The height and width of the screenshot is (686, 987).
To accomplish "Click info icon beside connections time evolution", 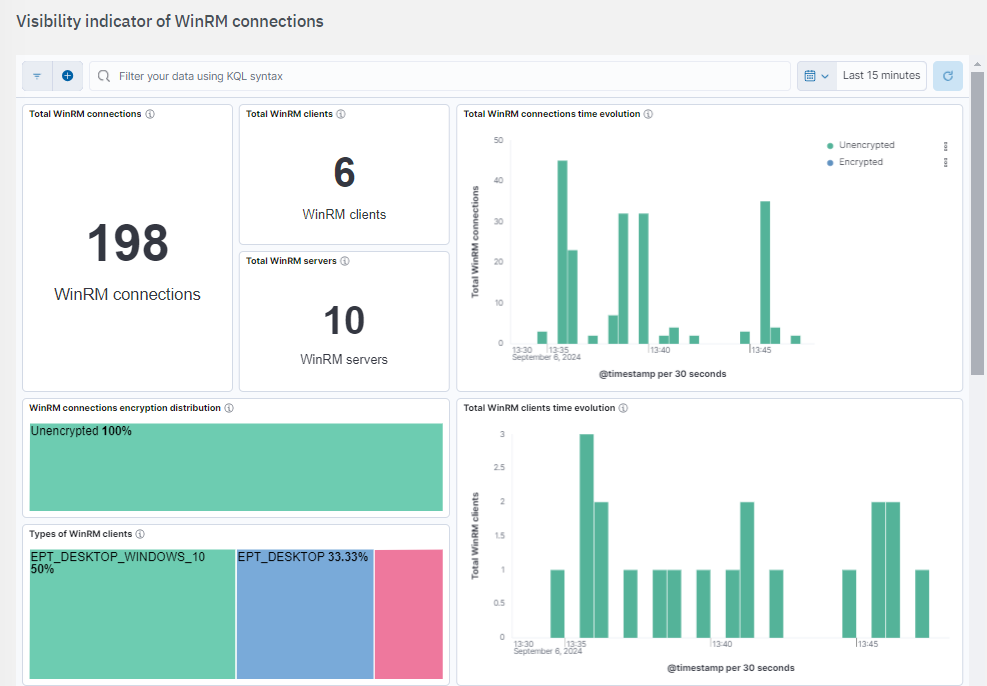I will point(648,114).
